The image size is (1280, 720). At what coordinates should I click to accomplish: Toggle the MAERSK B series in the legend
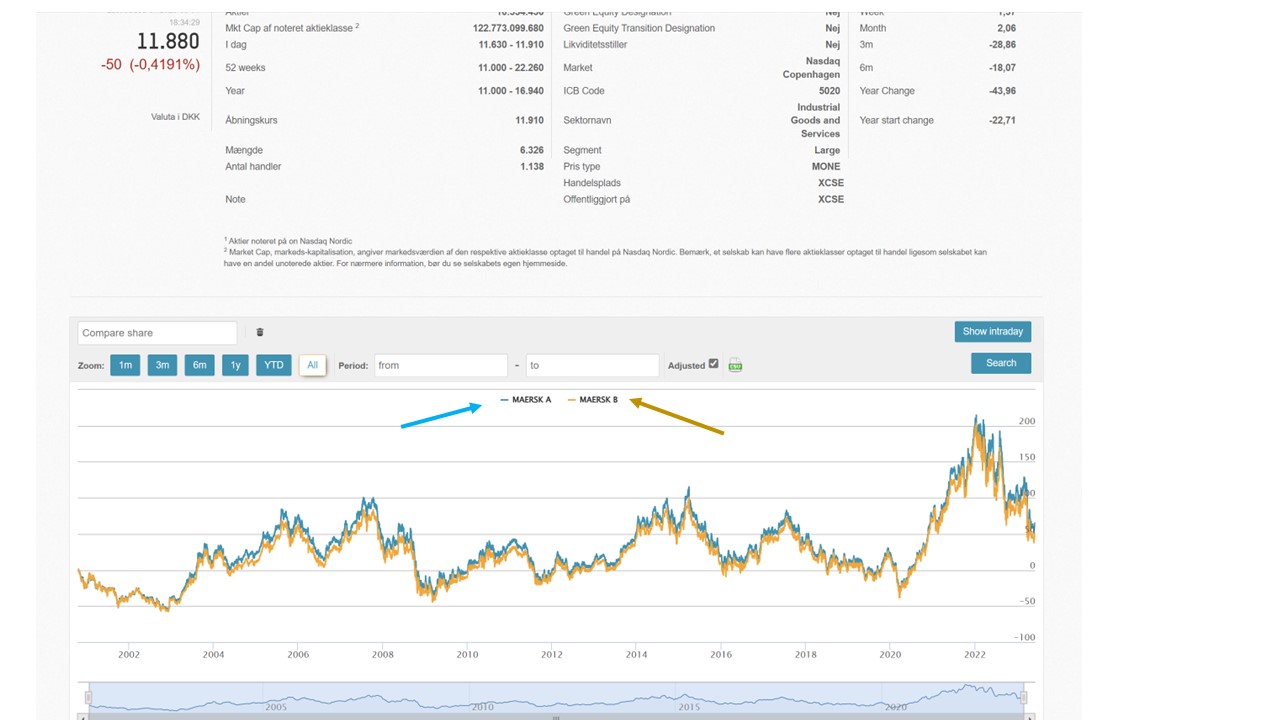click(x=593, y=400)
